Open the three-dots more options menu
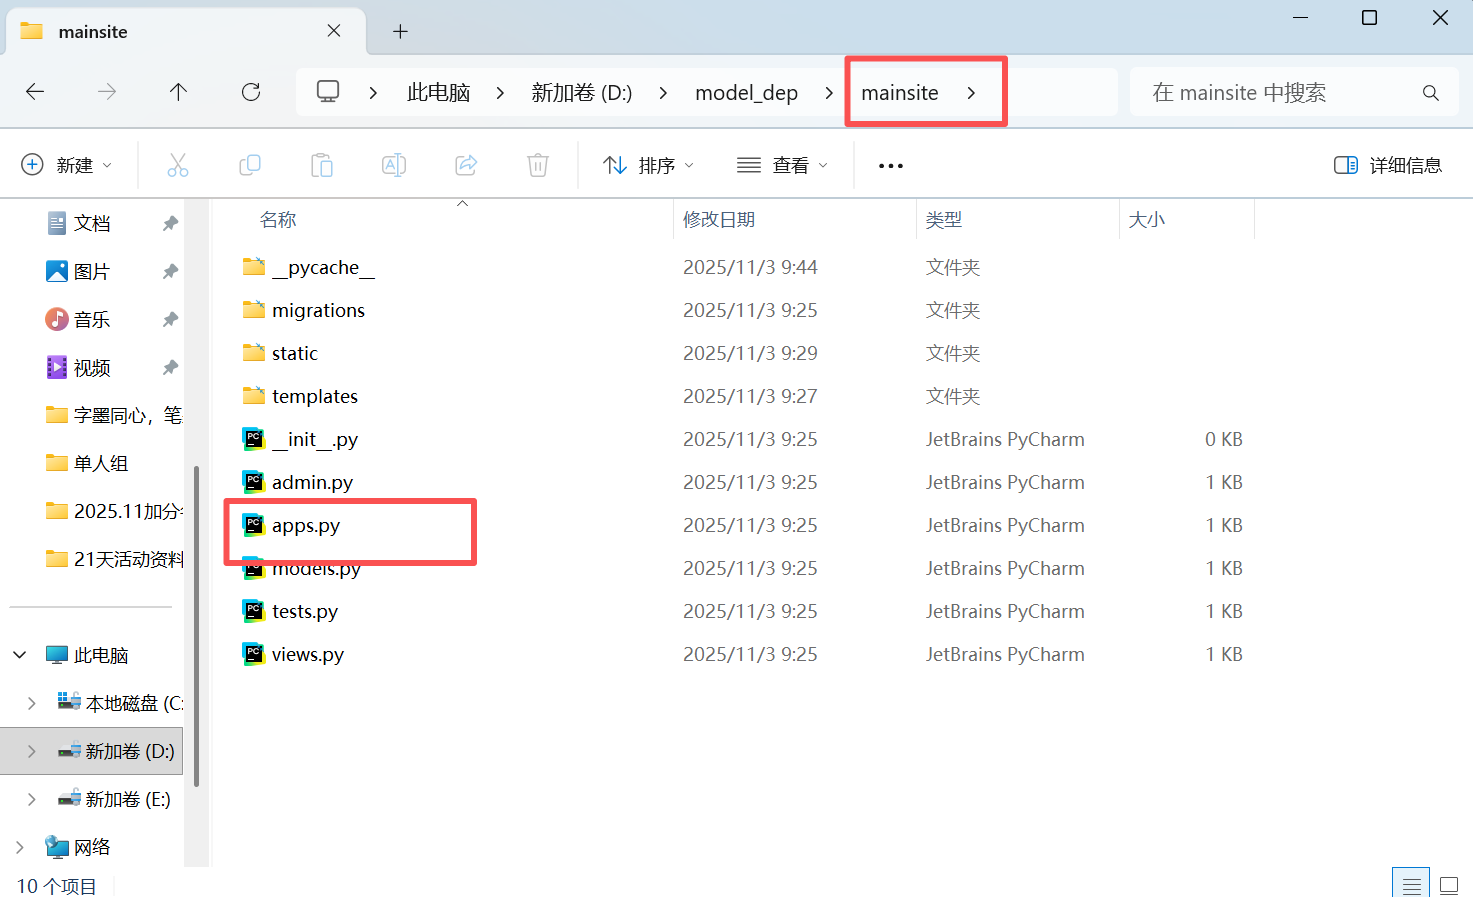 point(890,165)
